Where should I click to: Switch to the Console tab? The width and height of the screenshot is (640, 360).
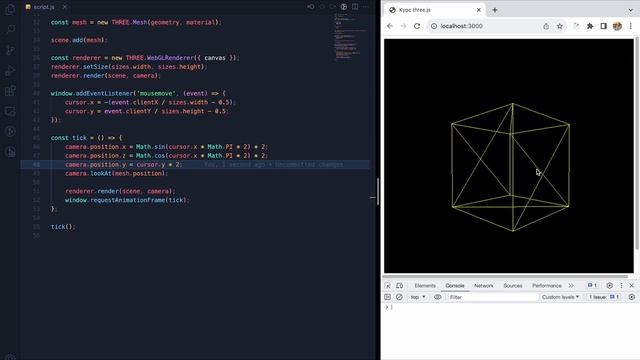click(x=455, y=286)
